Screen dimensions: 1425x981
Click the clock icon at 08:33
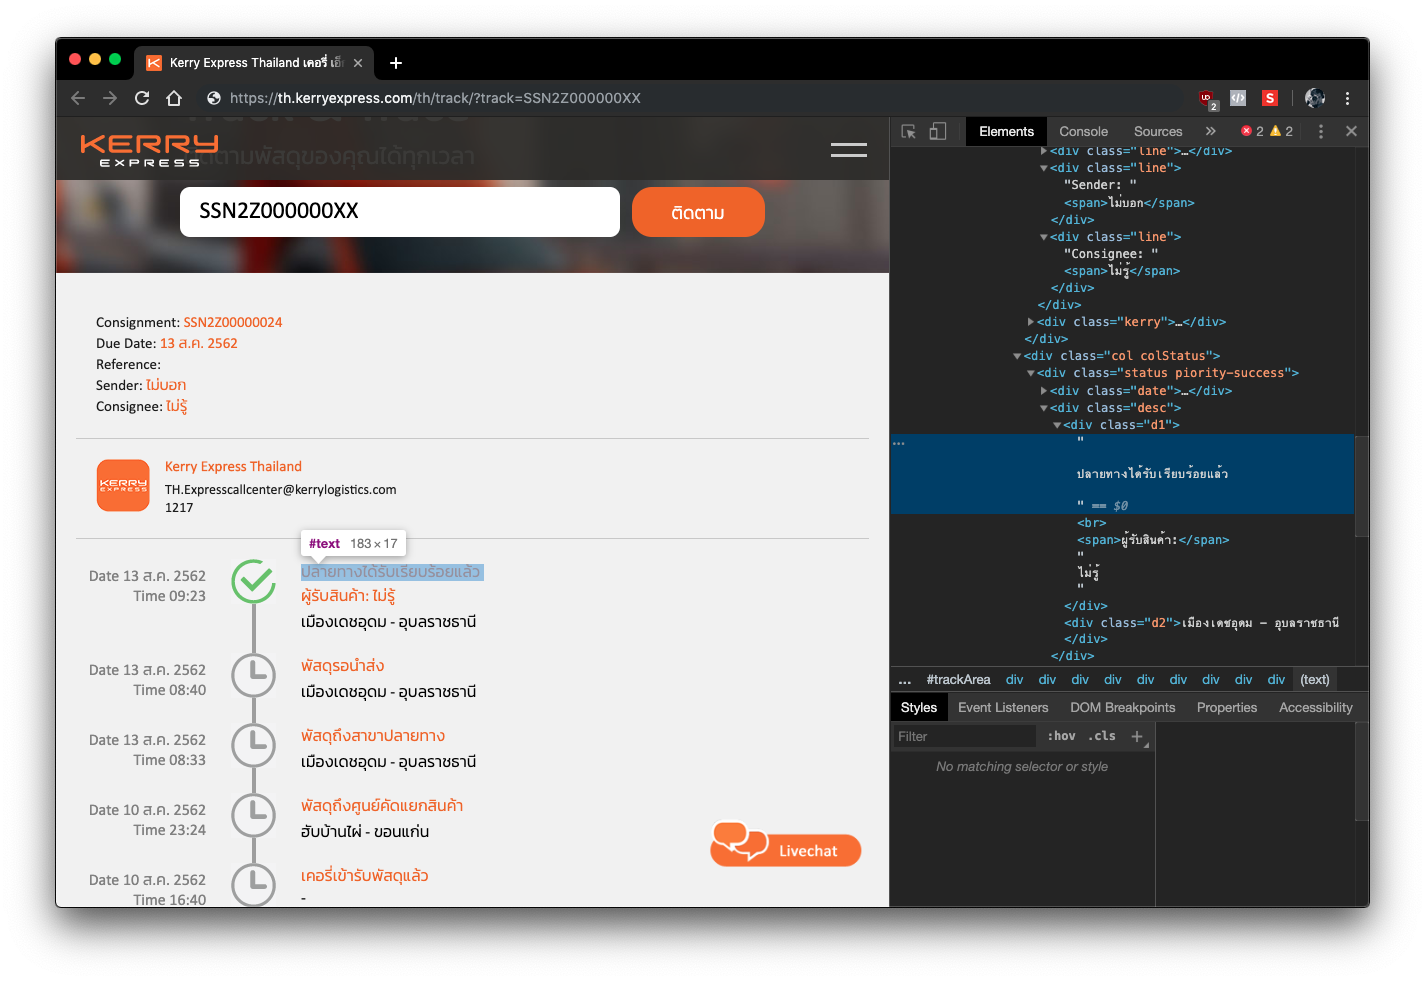pyautogui.click(x=254, y=745)
